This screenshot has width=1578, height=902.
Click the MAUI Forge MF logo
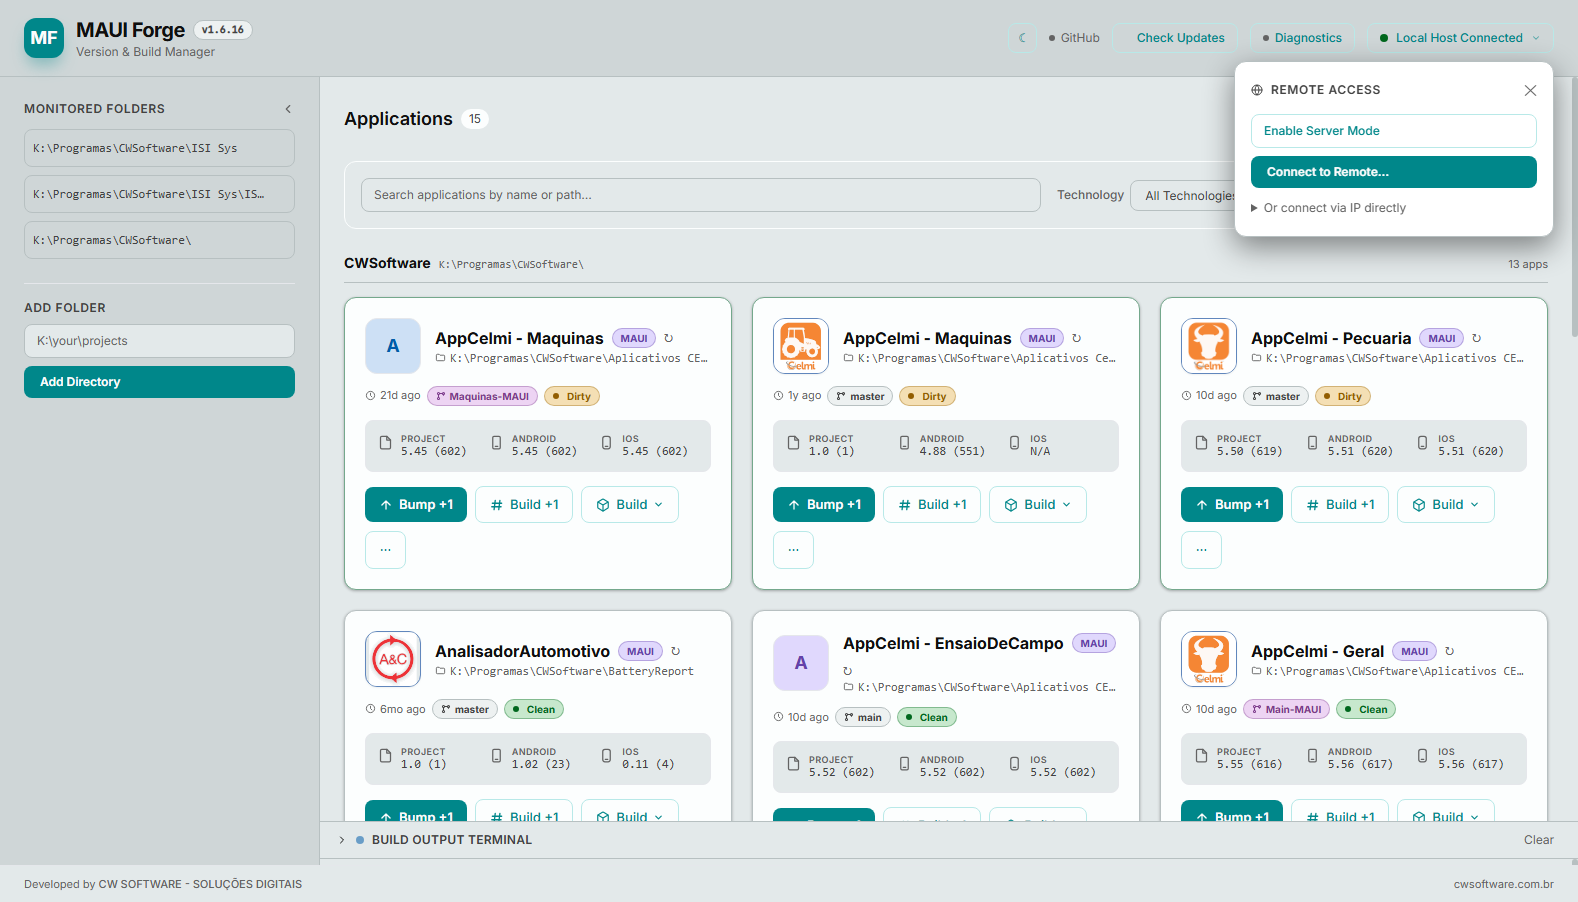pos(44,38)
